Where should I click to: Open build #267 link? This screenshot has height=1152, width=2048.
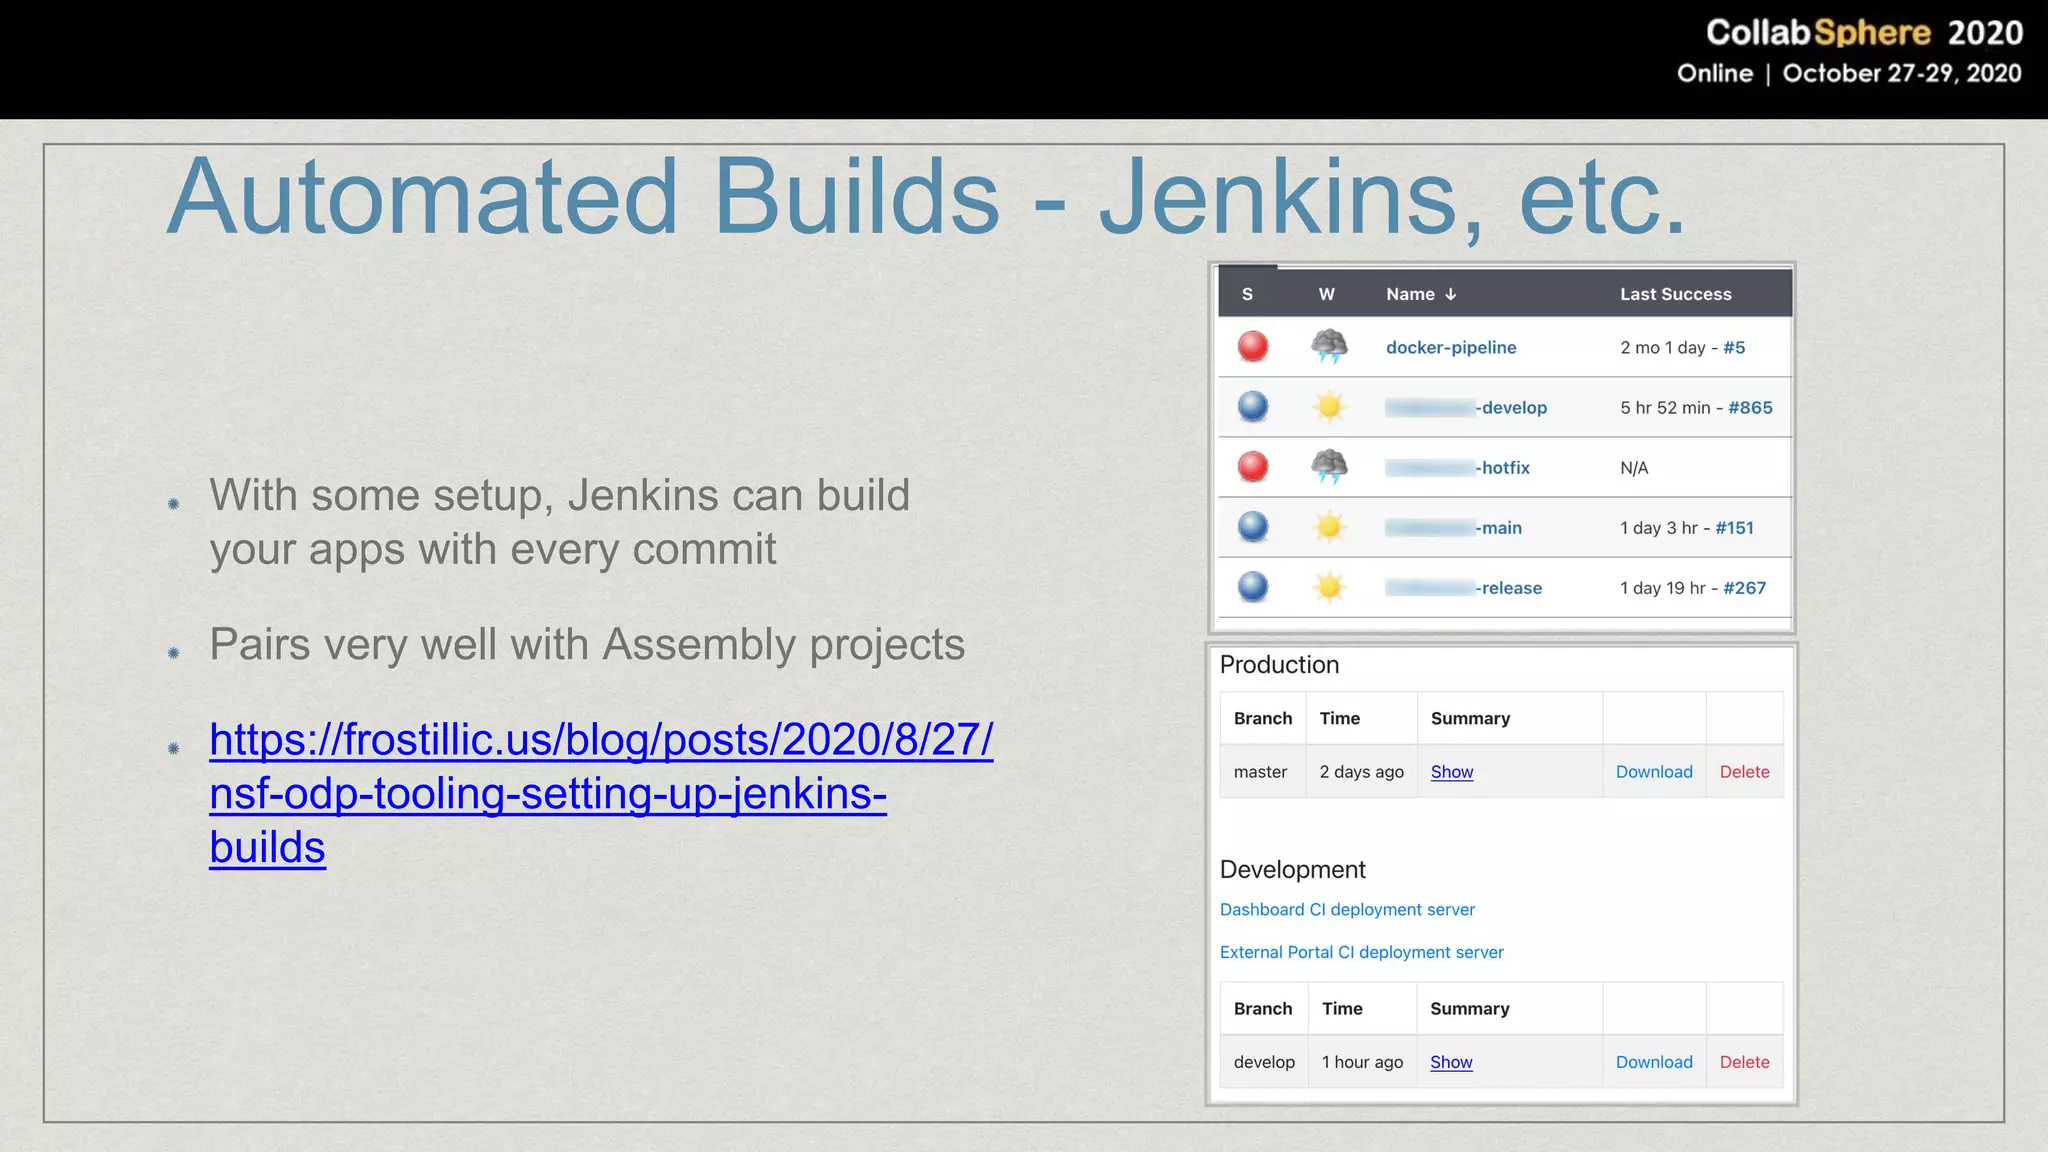point(1744,587)
